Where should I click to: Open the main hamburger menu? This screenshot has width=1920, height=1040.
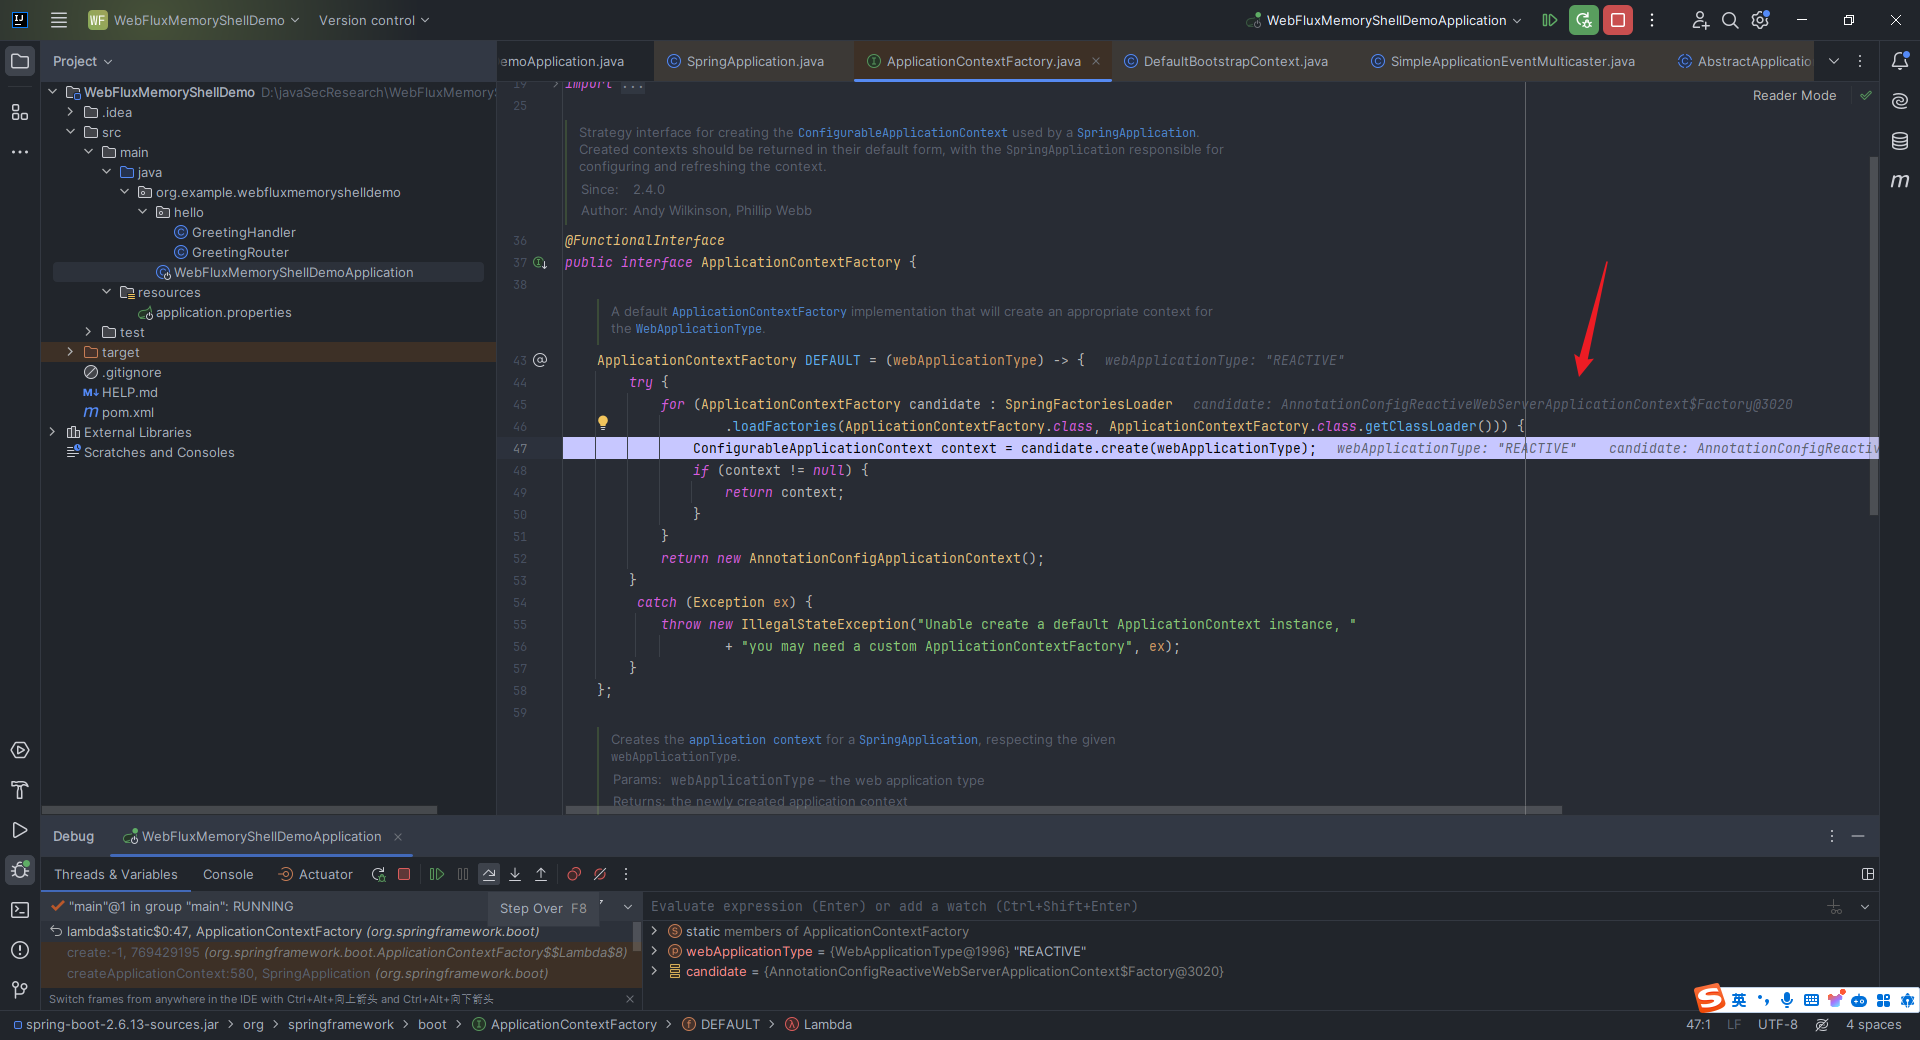[59, 20]
